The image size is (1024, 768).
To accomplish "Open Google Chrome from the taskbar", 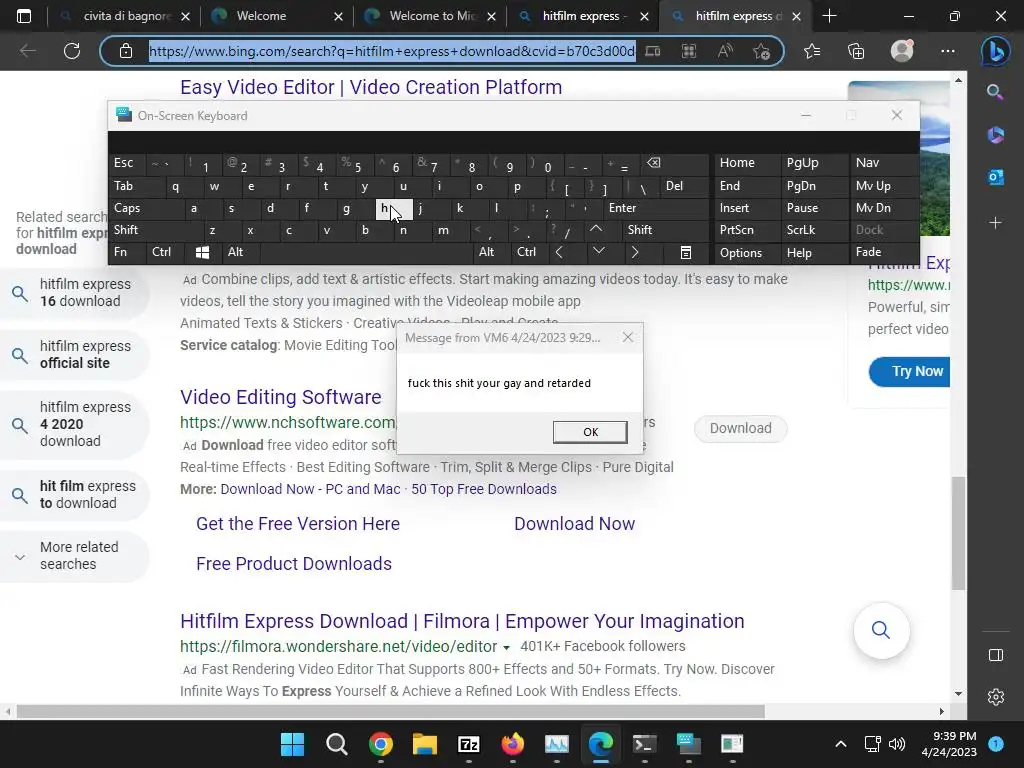I will click(381, 744).
